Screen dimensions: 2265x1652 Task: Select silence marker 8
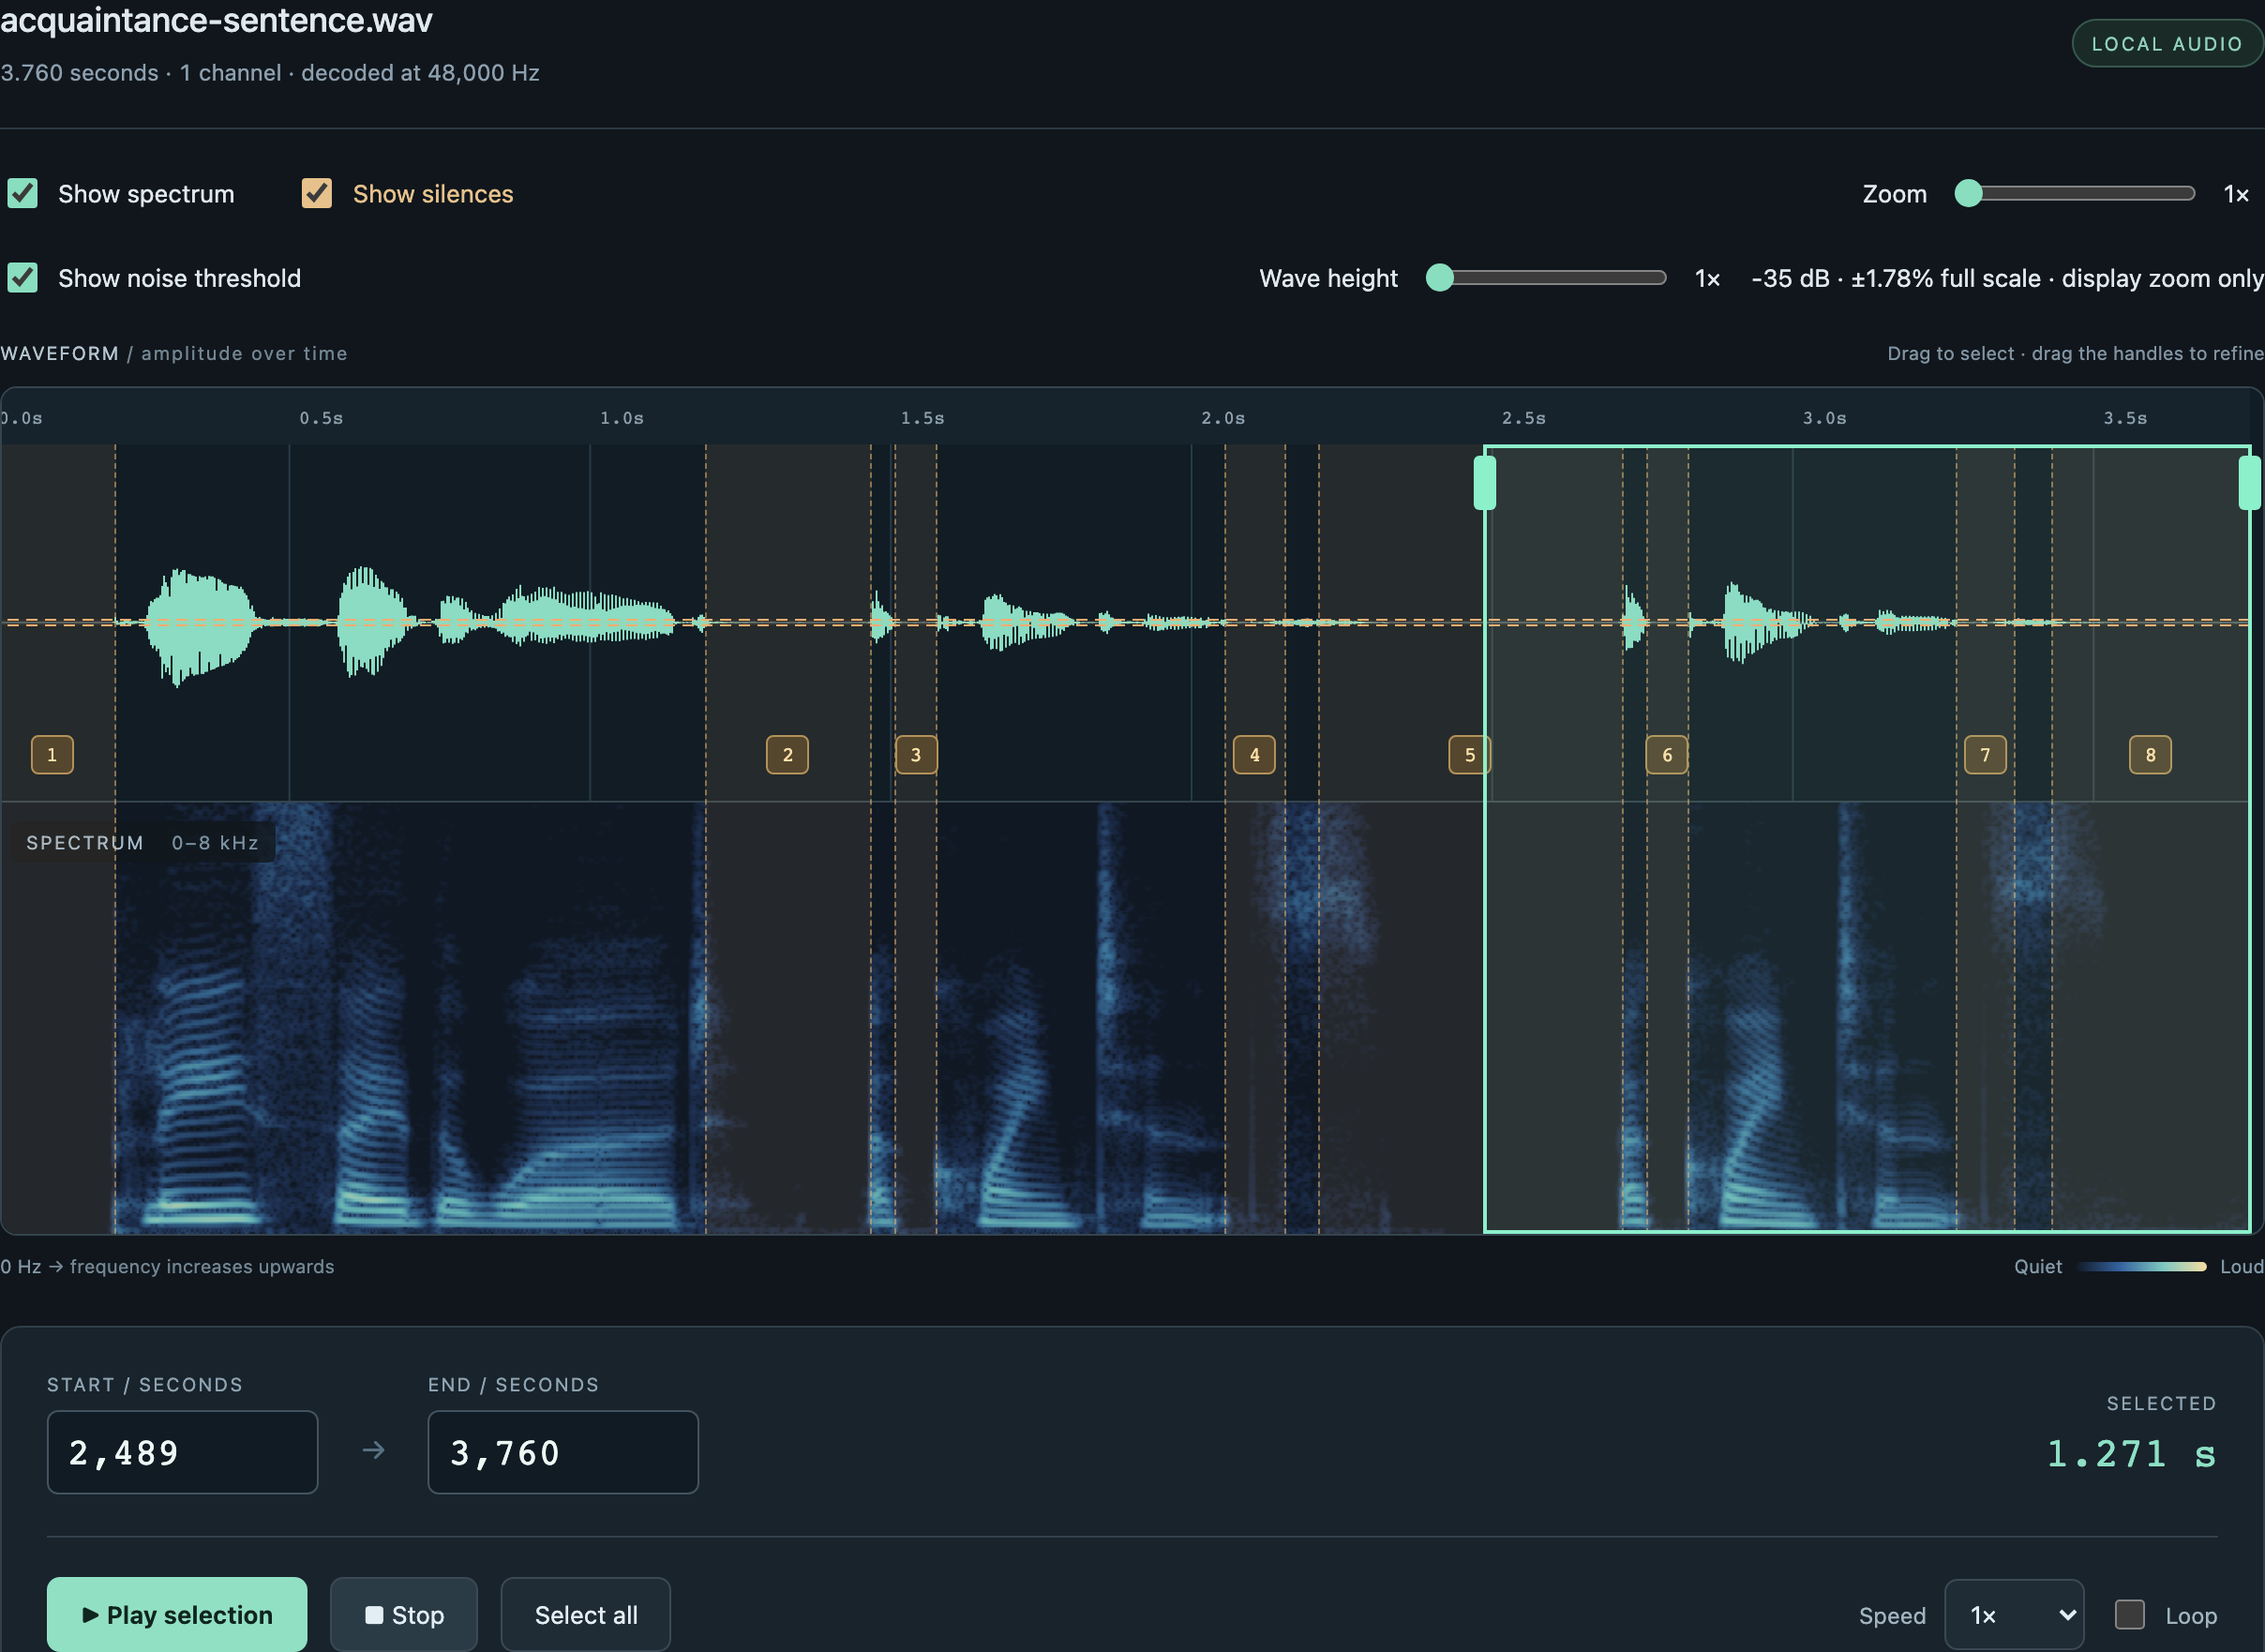[2150, 755]
